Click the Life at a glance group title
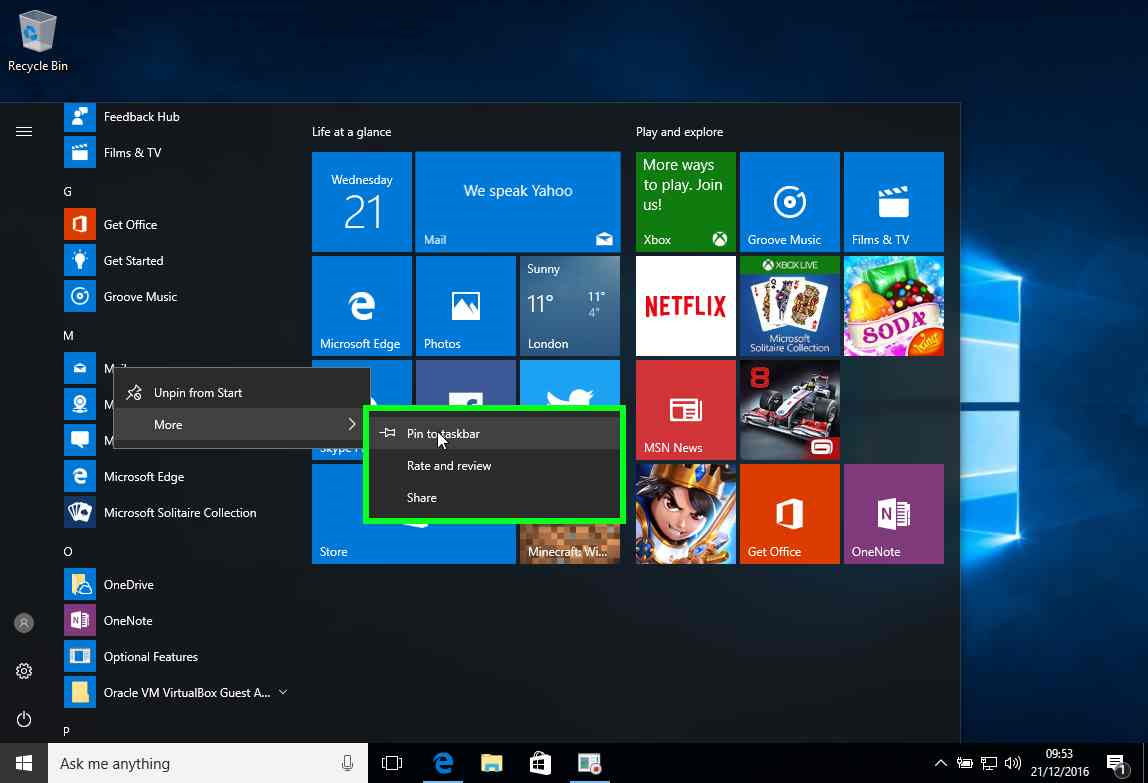 point(351,132)
